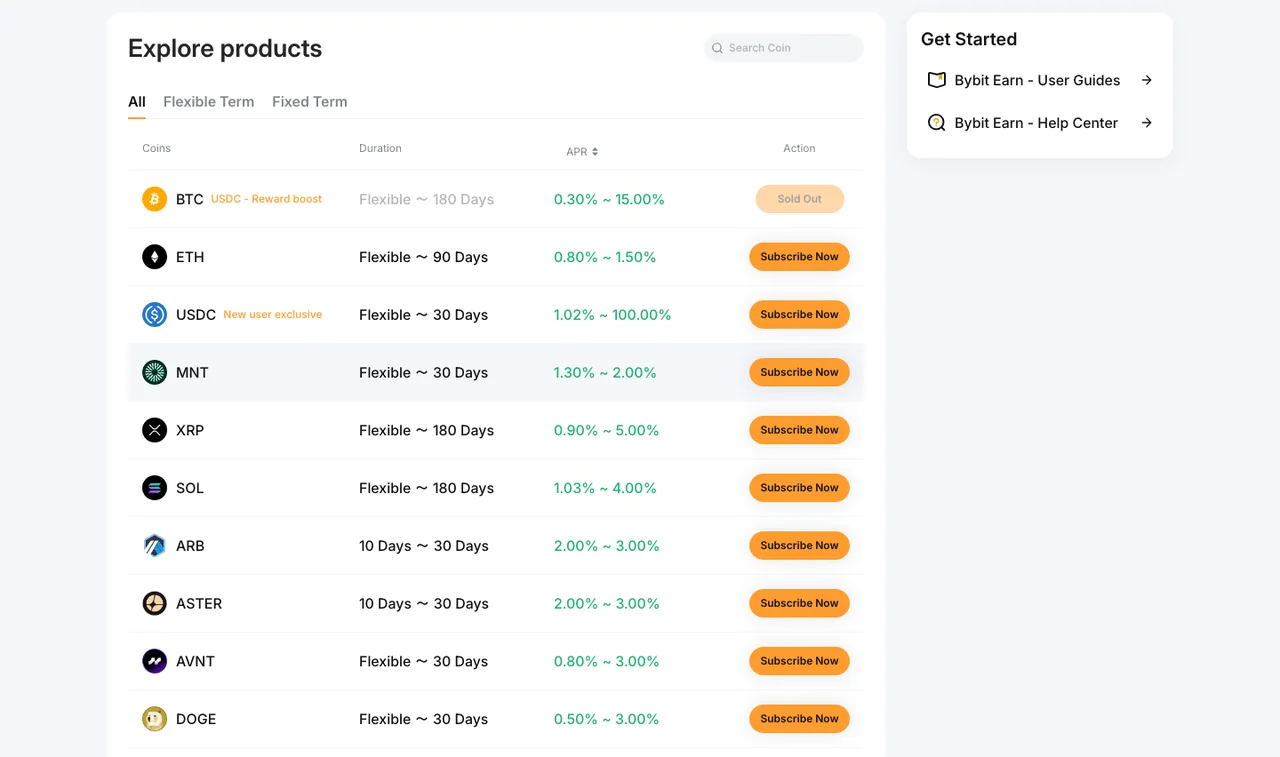Click the DOGE coin icon
The height and width of the screenshot is (757, 1280).
(154, 719)
